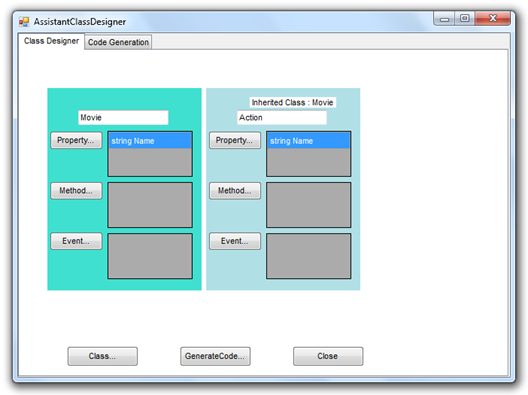Select string Name in Action property list

309,141
